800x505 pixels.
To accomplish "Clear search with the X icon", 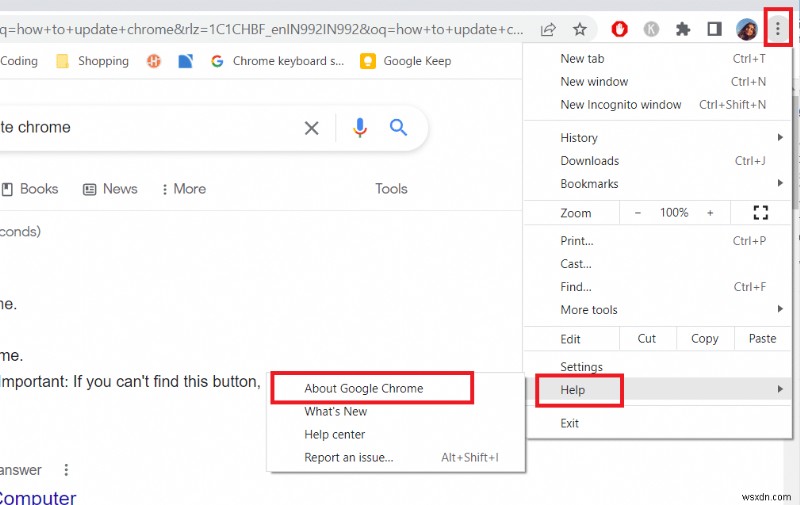I will 312,128.
